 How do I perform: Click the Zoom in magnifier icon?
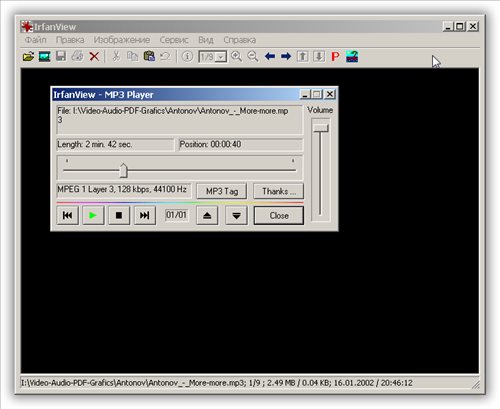(236, 56)
